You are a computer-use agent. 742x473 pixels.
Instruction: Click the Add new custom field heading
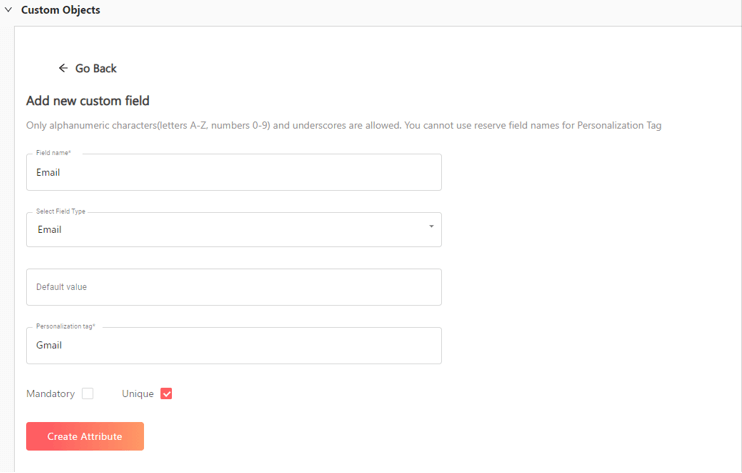(x=88, y=101)
